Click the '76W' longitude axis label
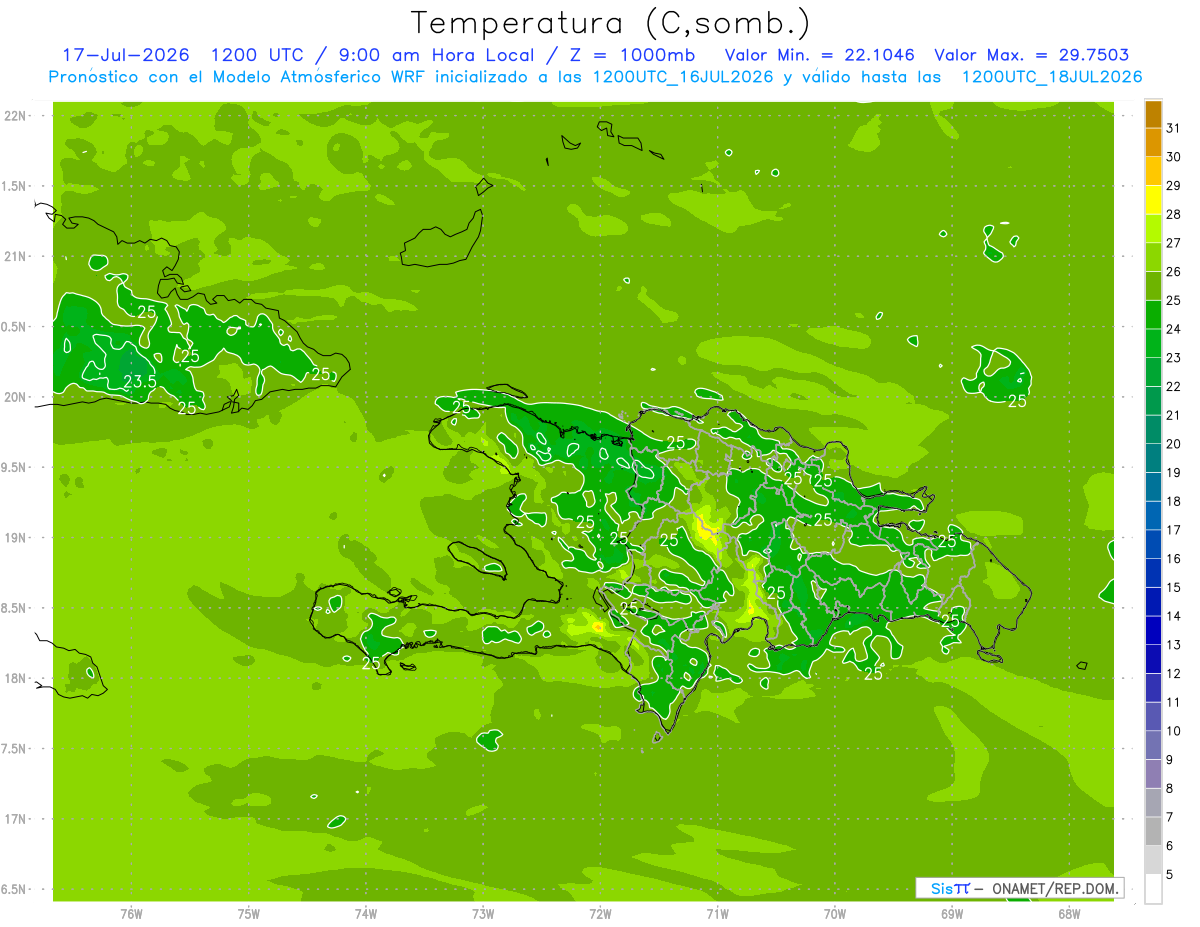1200x927 pixels. (131, 913)
